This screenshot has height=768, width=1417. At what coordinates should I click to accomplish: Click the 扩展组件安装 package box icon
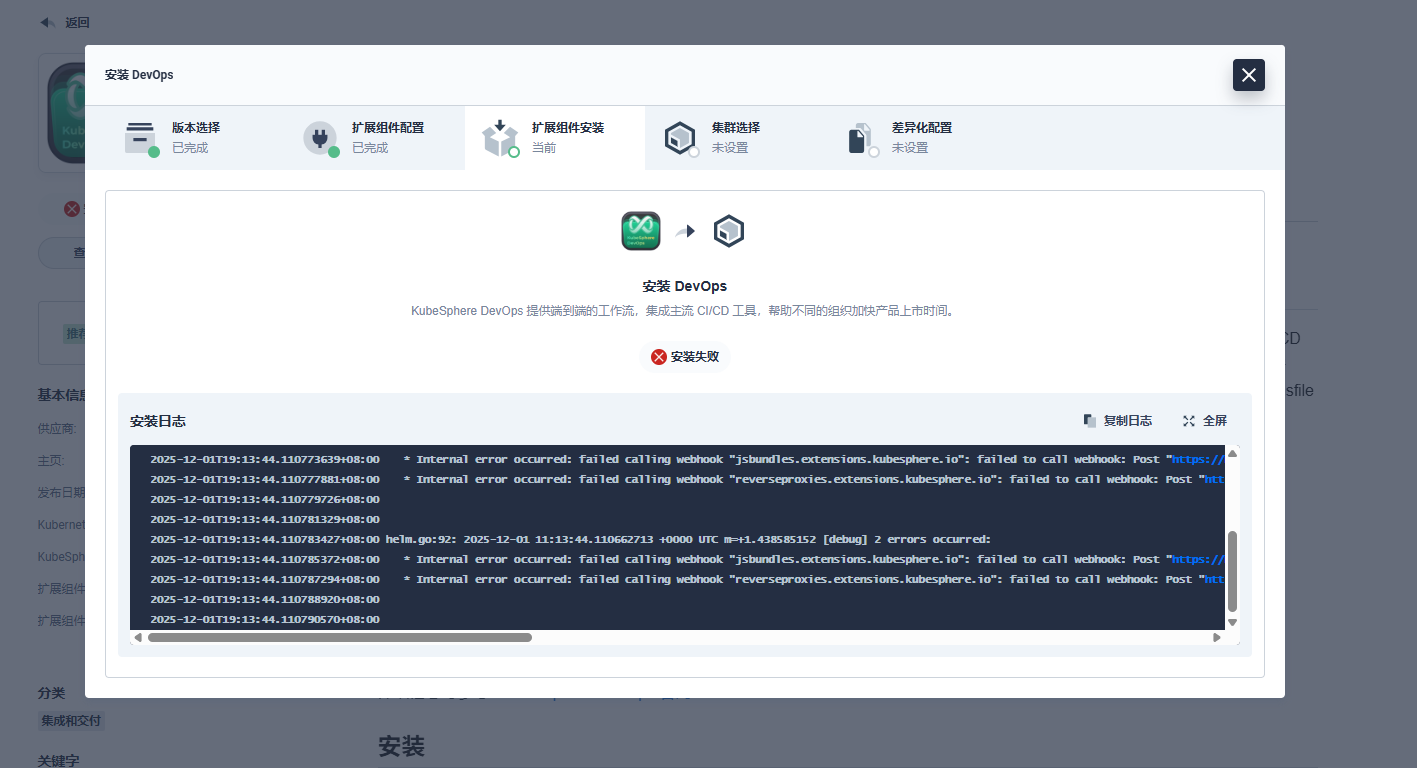(500, 138)
